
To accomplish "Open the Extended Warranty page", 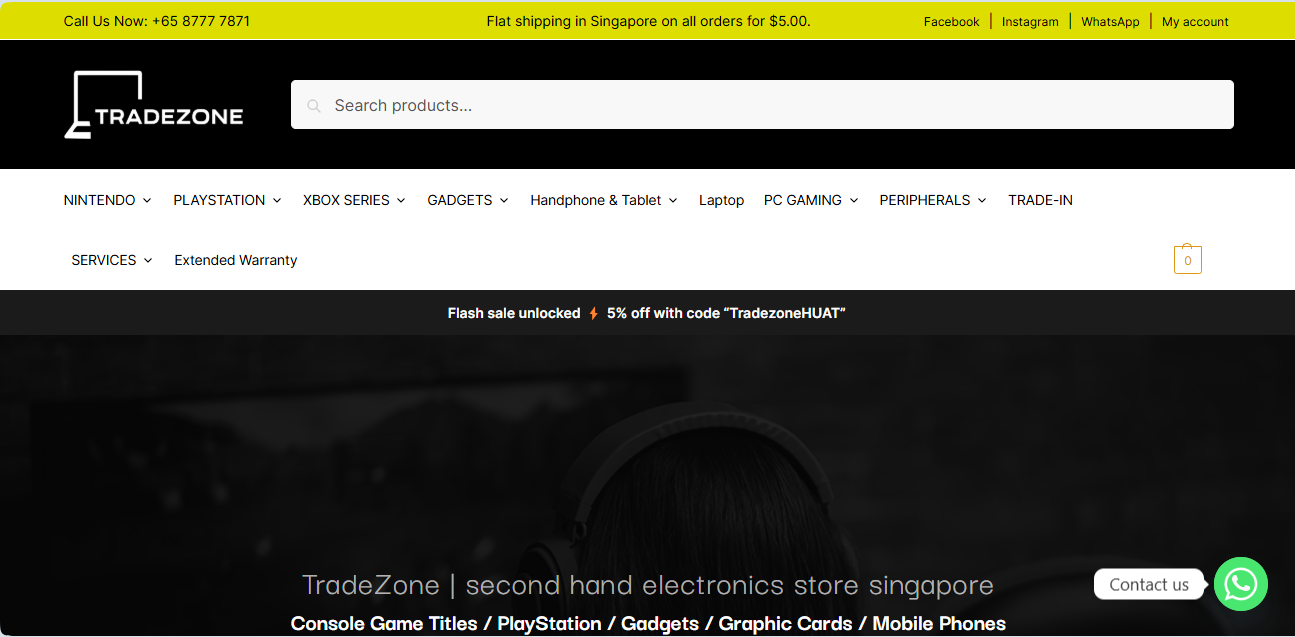I will point(236,260).
